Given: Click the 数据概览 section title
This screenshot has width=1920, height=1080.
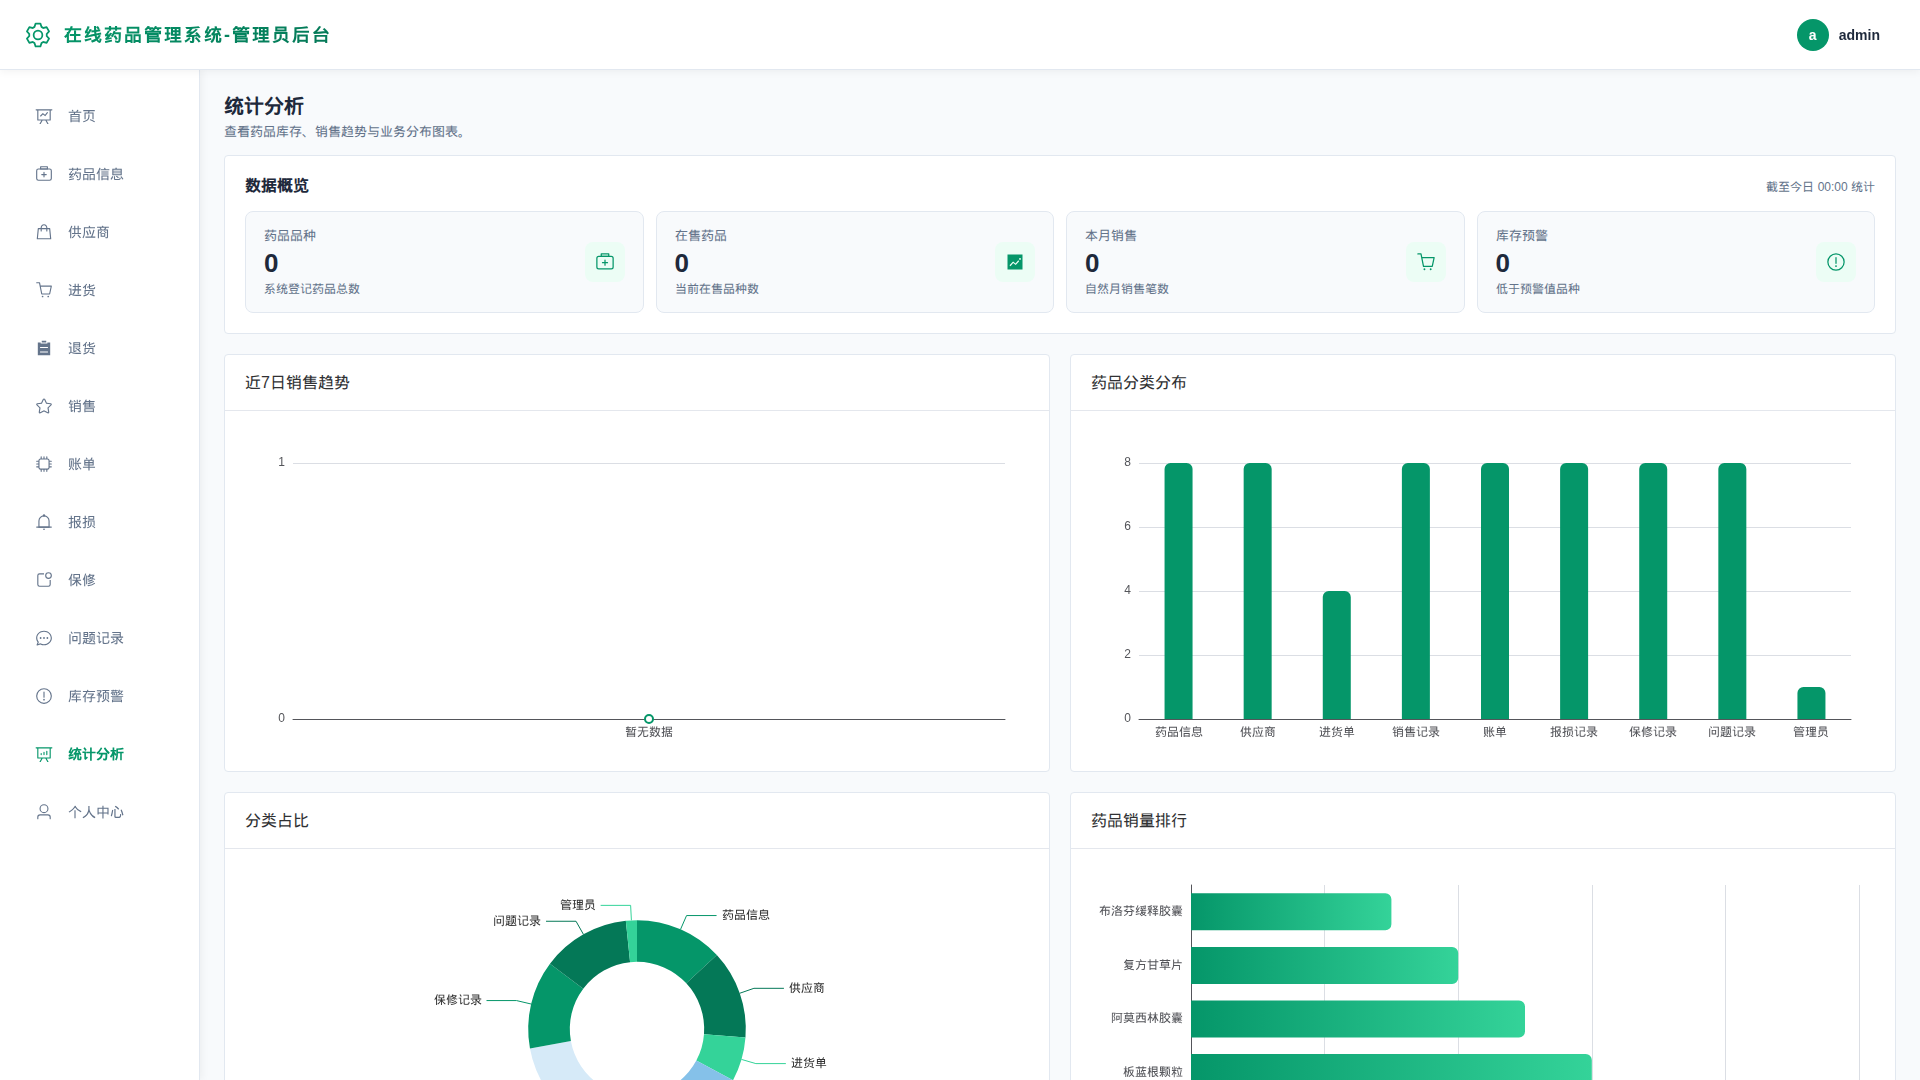Looking at the screenshot, I should (277, 186).
